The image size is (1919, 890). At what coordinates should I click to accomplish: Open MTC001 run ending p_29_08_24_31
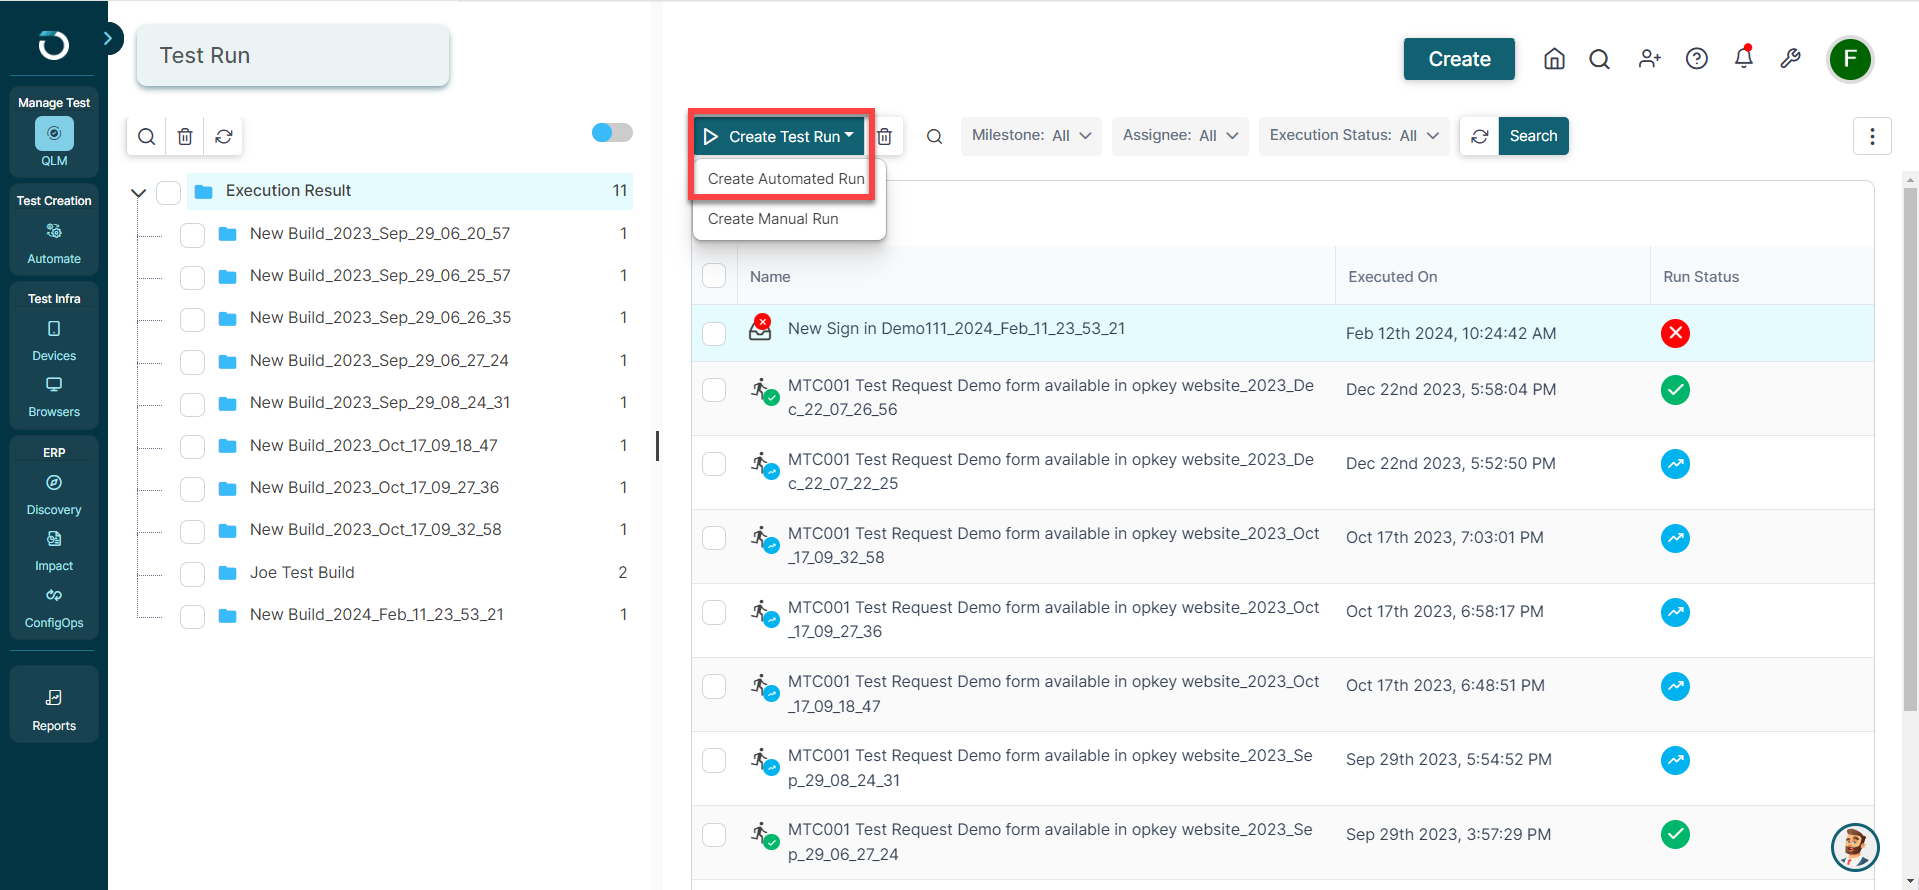coord(1050,768)
